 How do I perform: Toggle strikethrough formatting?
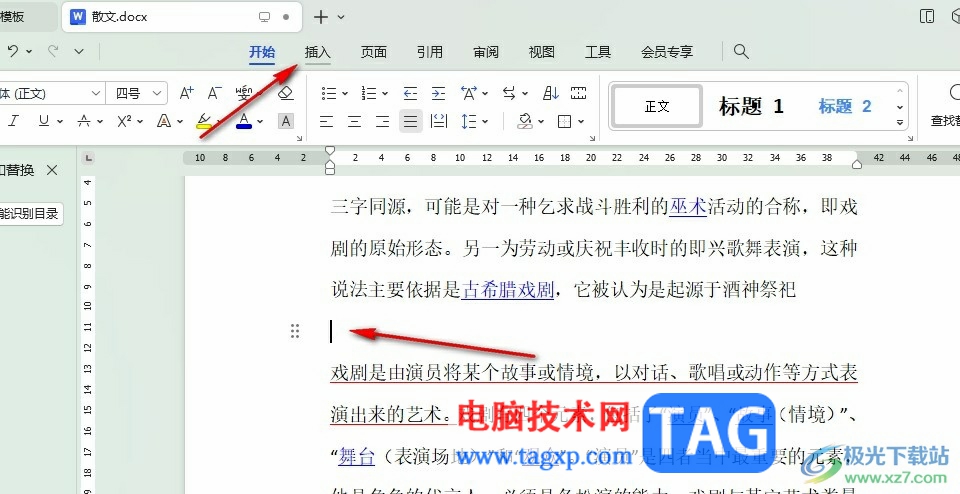coord(84,121)
